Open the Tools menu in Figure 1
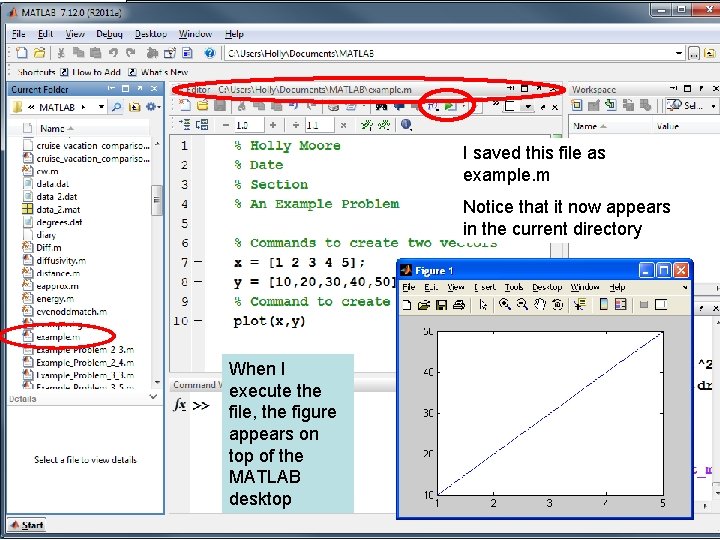 514,287
